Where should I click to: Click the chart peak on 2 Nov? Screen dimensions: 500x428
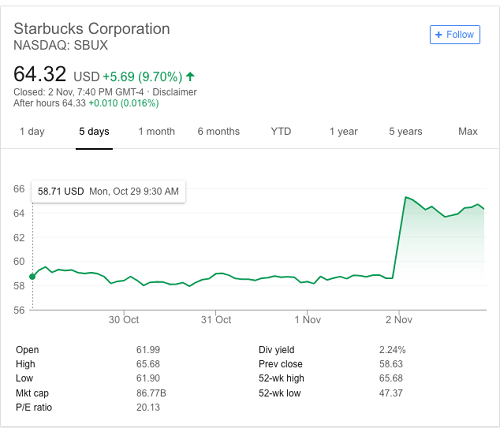[x=406, y=197]
